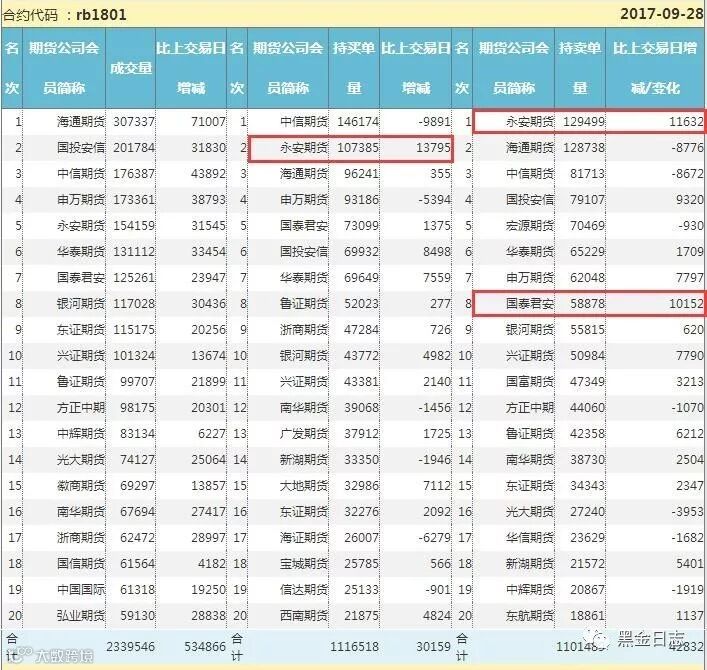Click 中国国际 in volume table
707x670 pixels.
tap(81, 590)
